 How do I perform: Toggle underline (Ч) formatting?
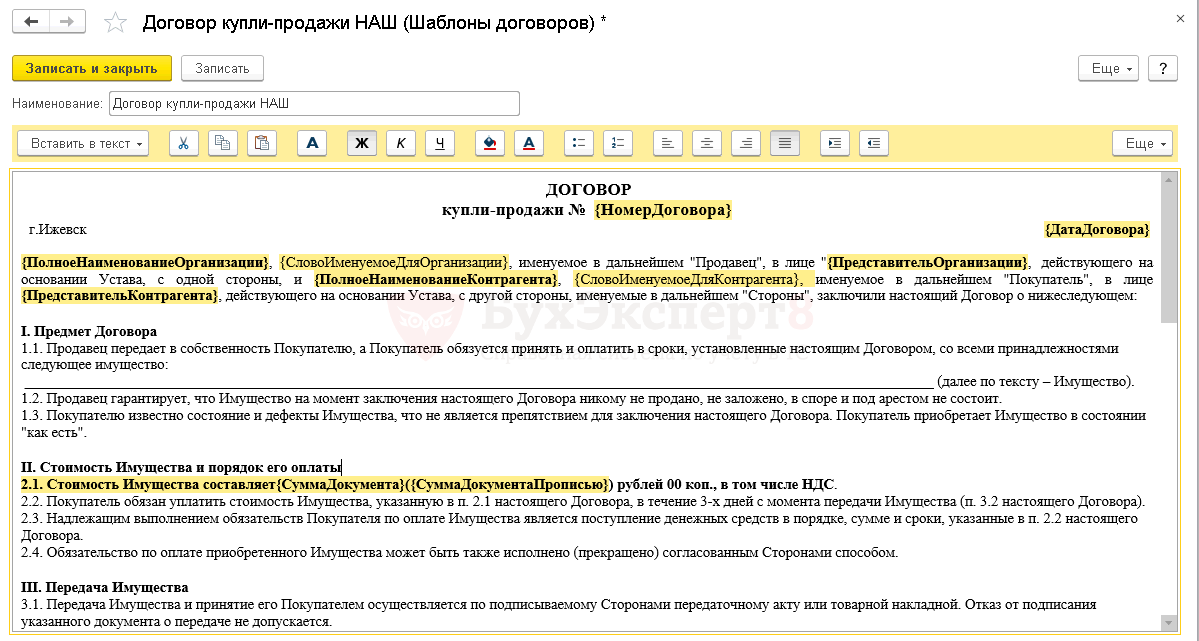click(440, 143)
